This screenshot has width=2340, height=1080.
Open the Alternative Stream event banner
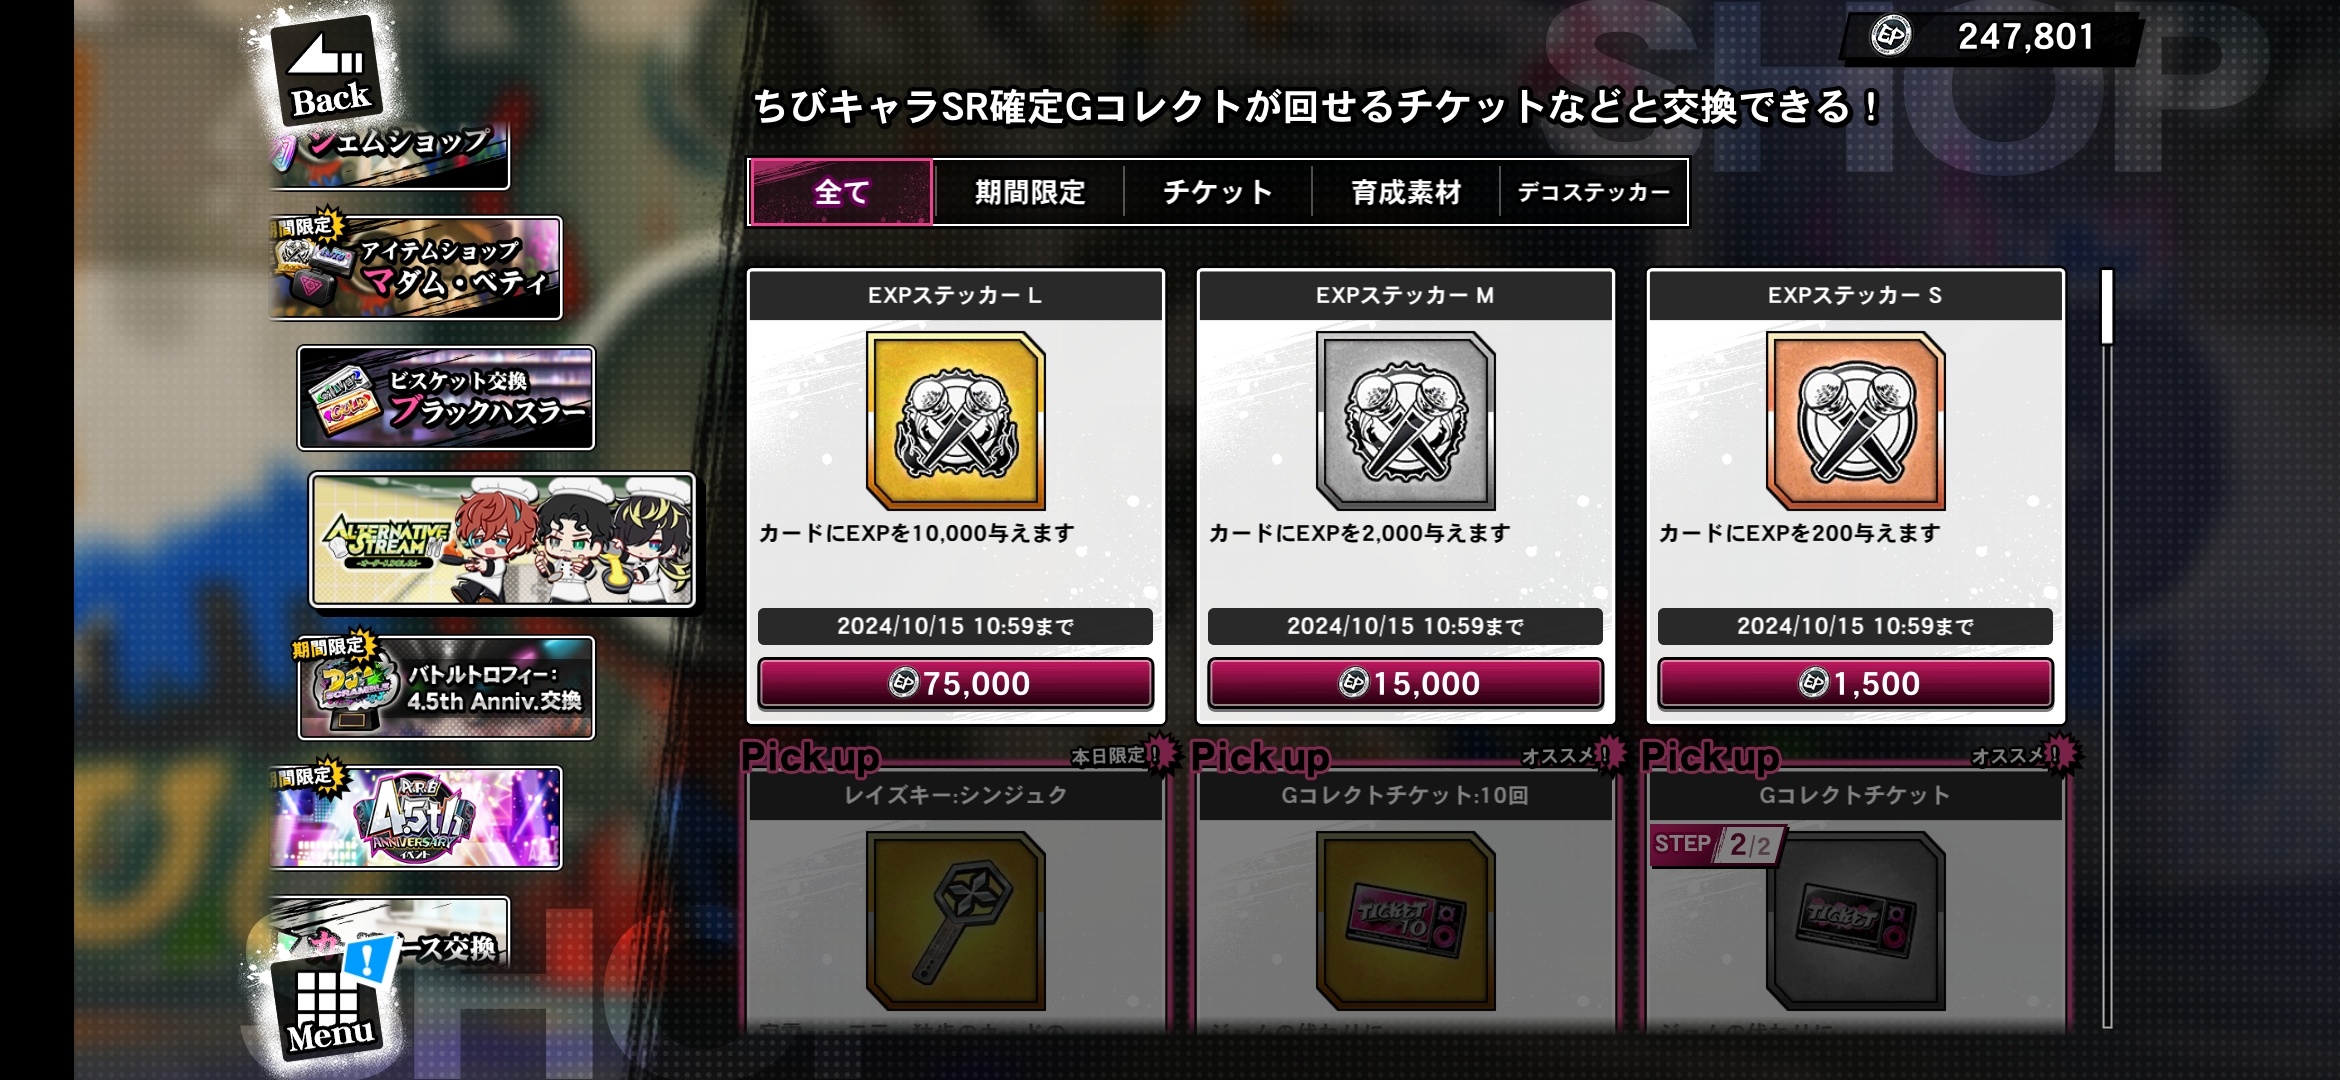coord(502,540)
